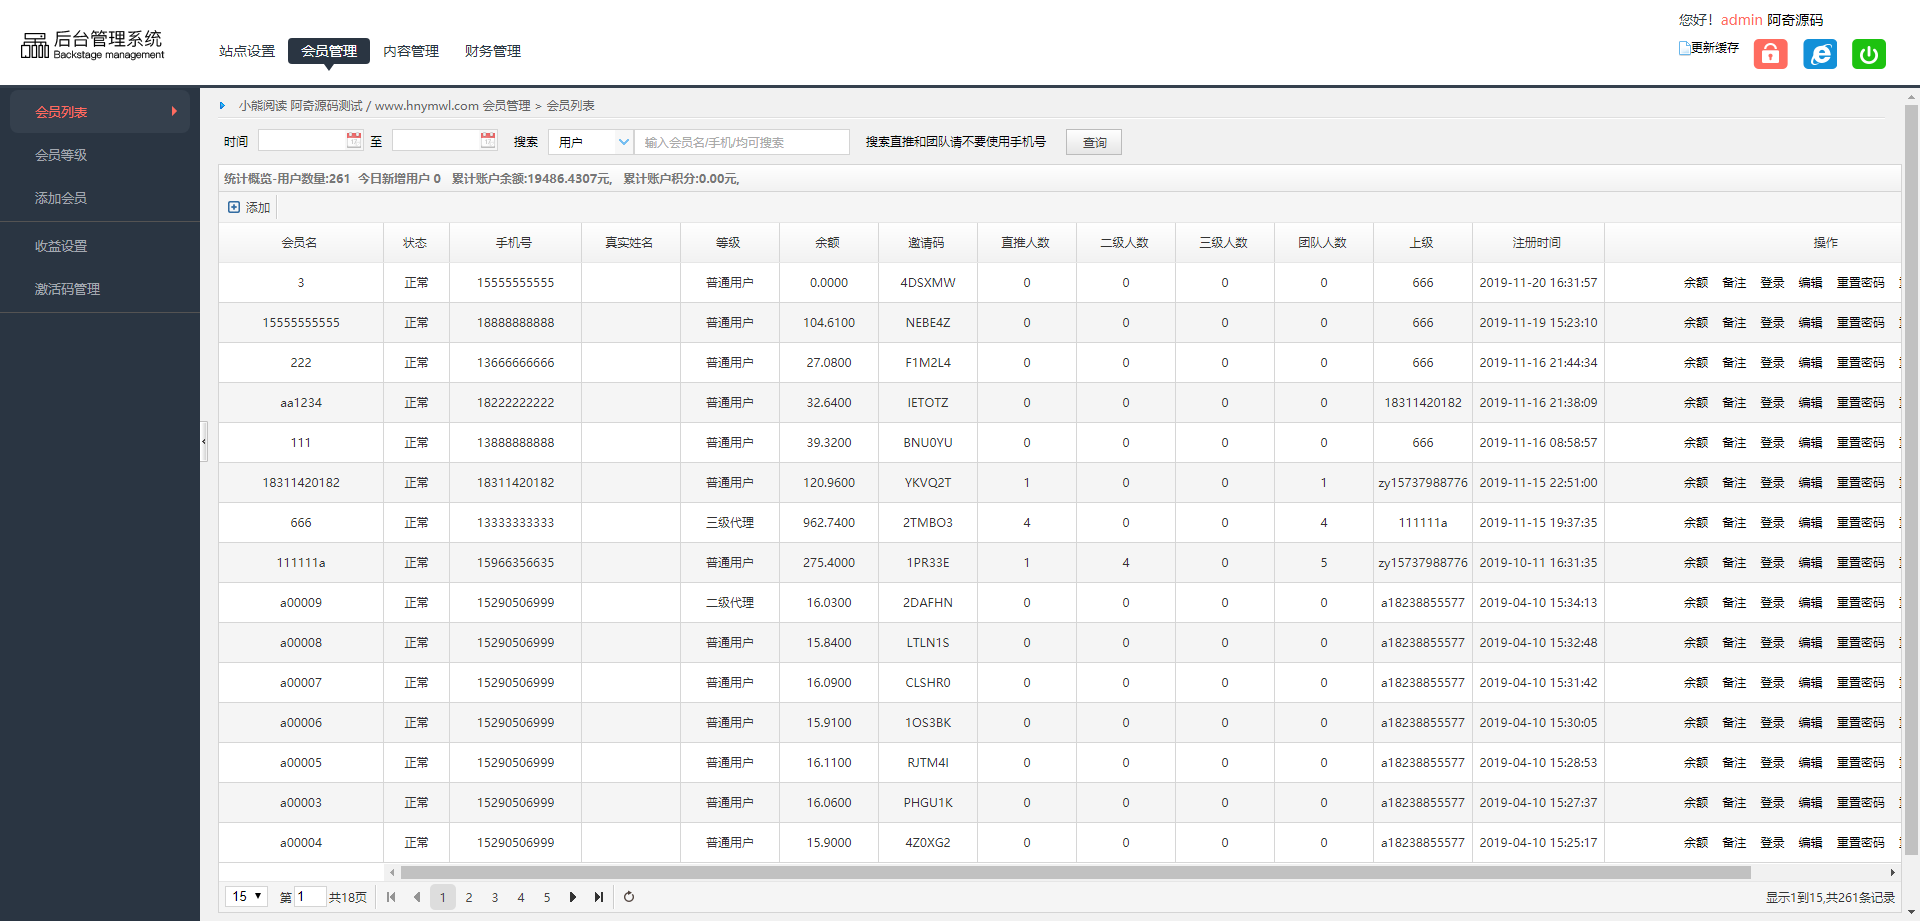Open the 用户 search type dropdown
This screenshot has width=1920, height=921.
click(591, 142)
